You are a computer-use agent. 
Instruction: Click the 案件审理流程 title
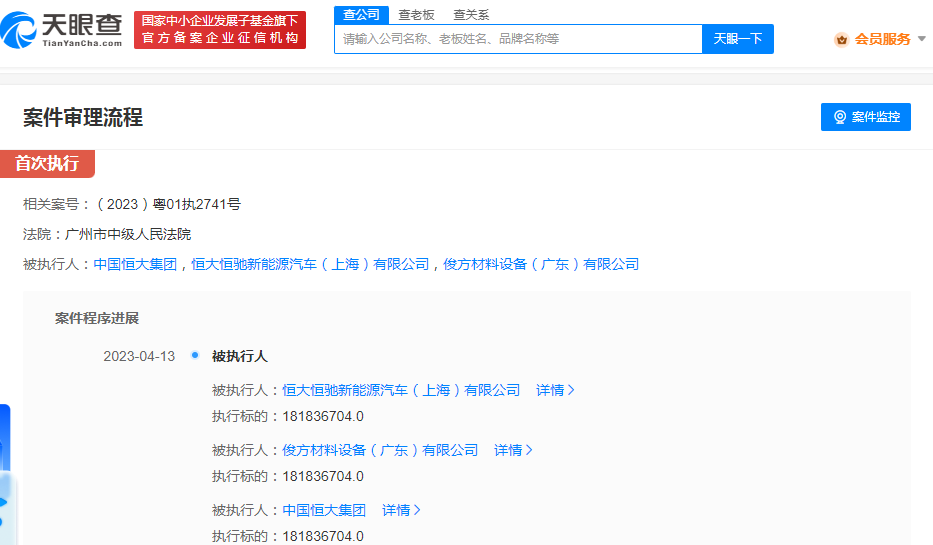83,117
